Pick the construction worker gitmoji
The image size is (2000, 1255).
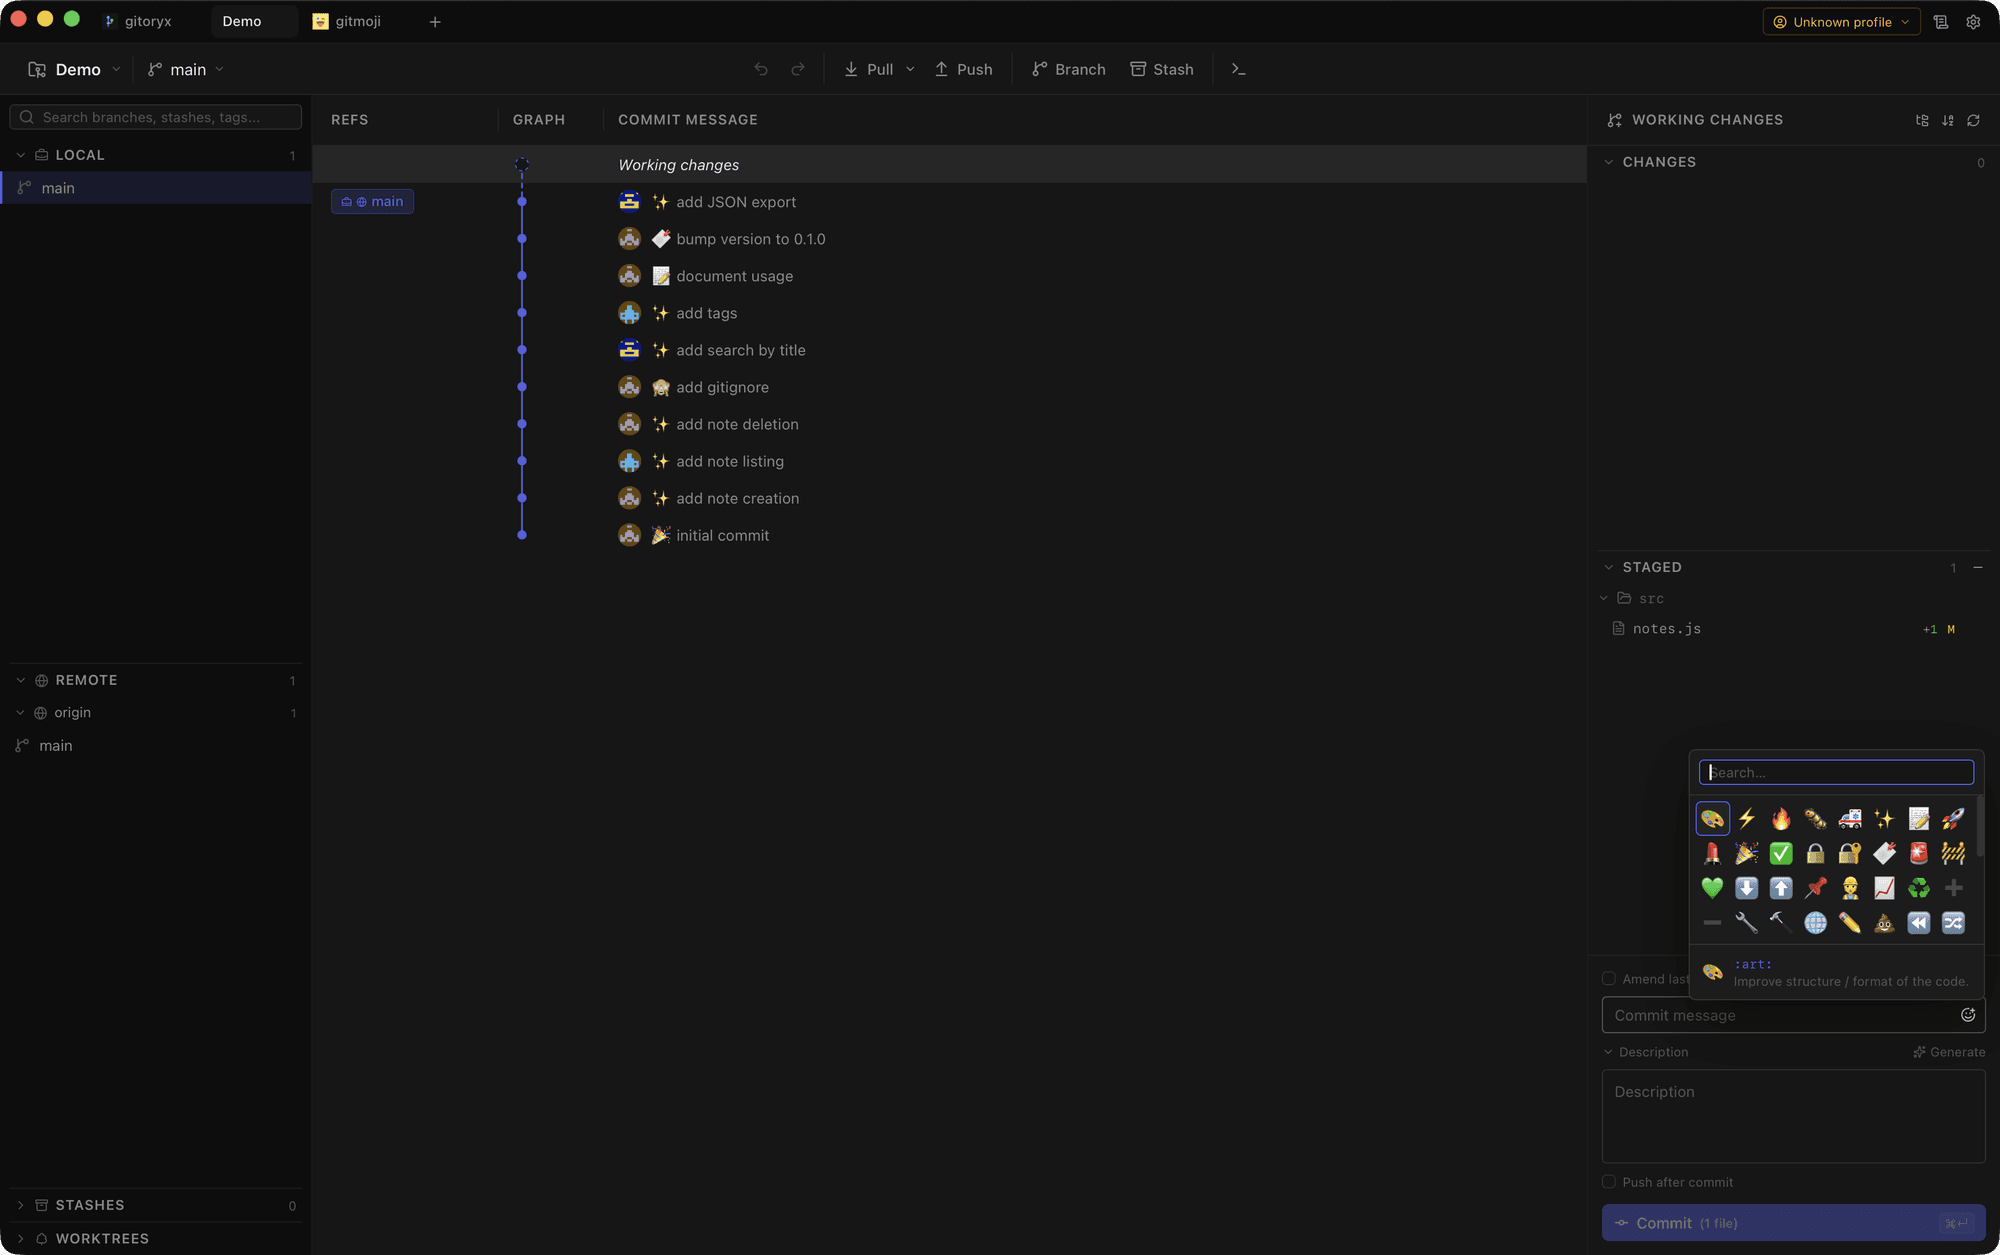pyautogui.click(x=1850, y=888)
